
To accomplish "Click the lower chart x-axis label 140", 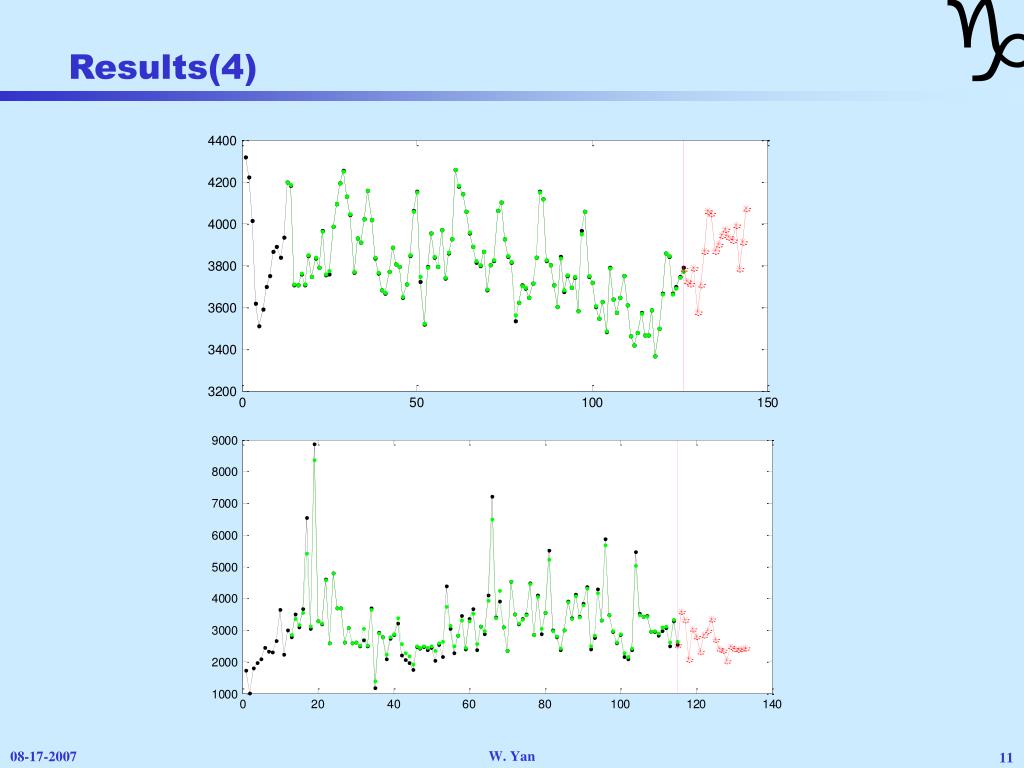I will click(772, 704).
